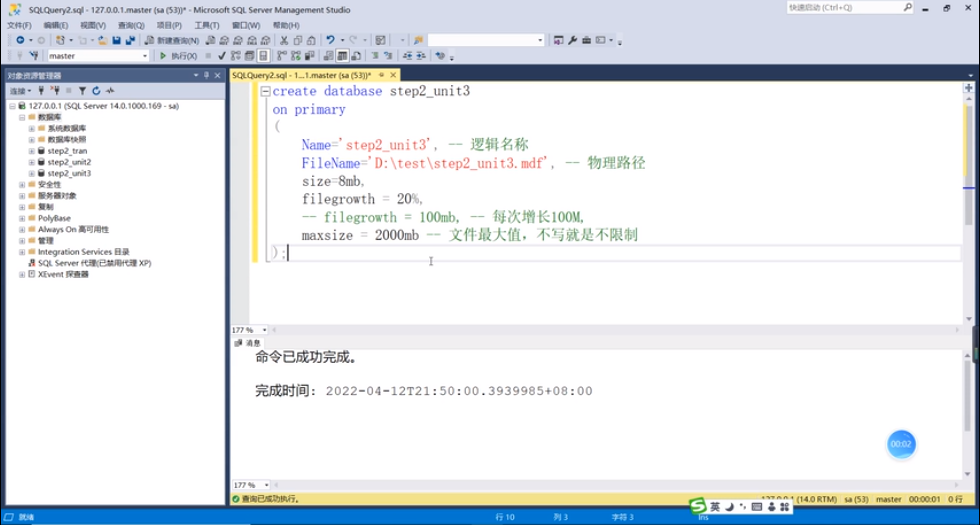Switch to the 消息 results tab
The width and height of the screenshot is (980, 525).
pos(248,343)
